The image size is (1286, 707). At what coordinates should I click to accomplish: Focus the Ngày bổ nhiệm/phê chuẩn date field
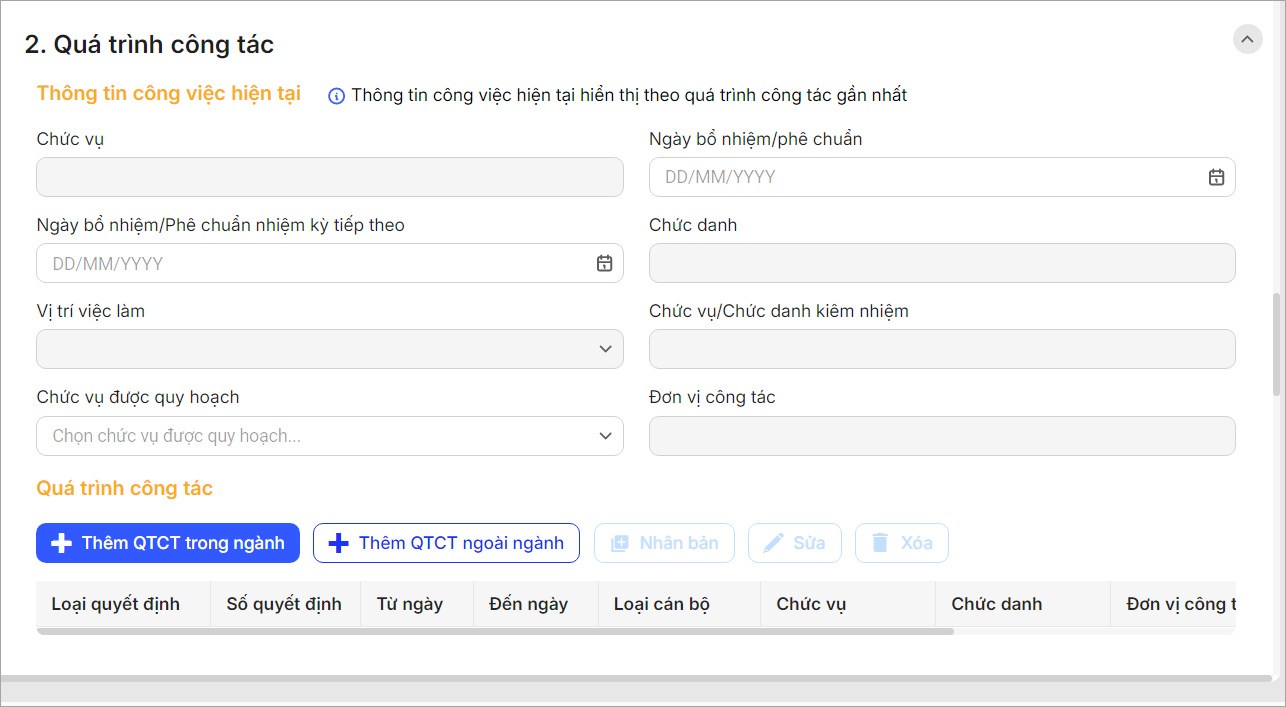920,177
